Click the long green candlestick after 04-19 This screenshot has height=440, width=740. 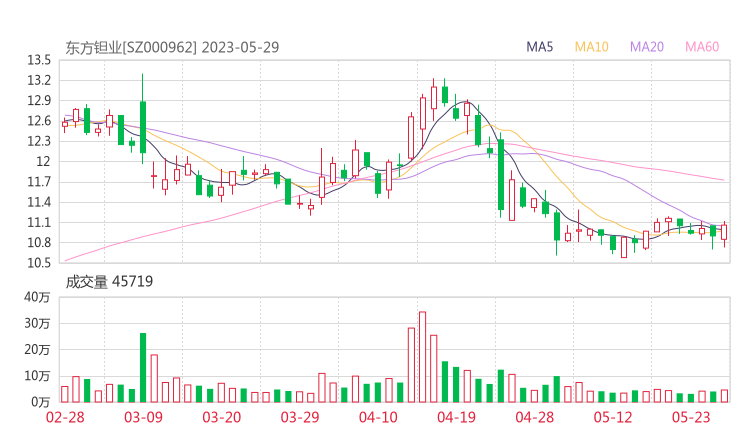pyautogui.click(x=501, y=175)
